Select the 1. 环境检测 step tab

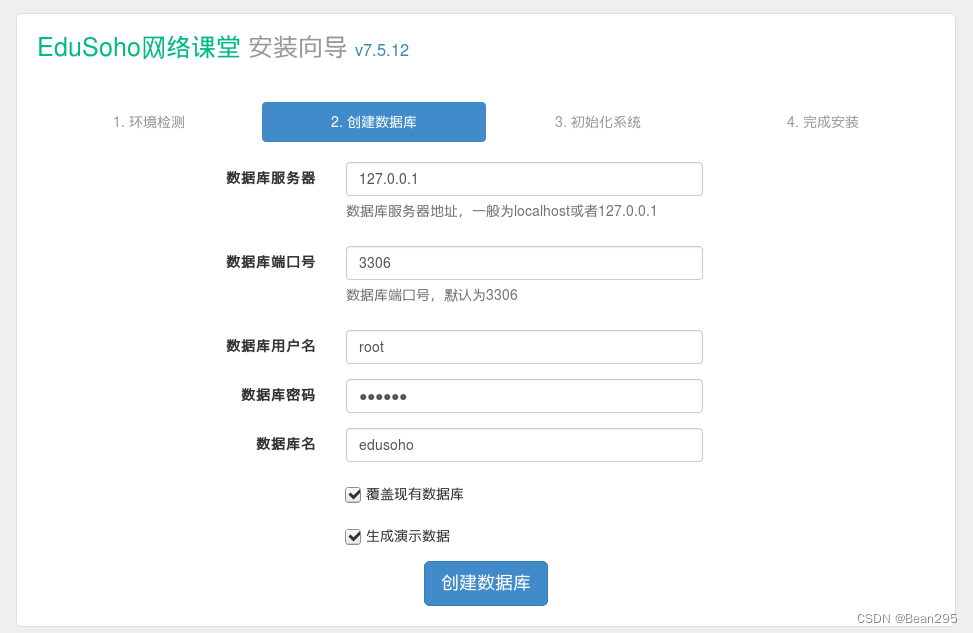pos(149,122)
